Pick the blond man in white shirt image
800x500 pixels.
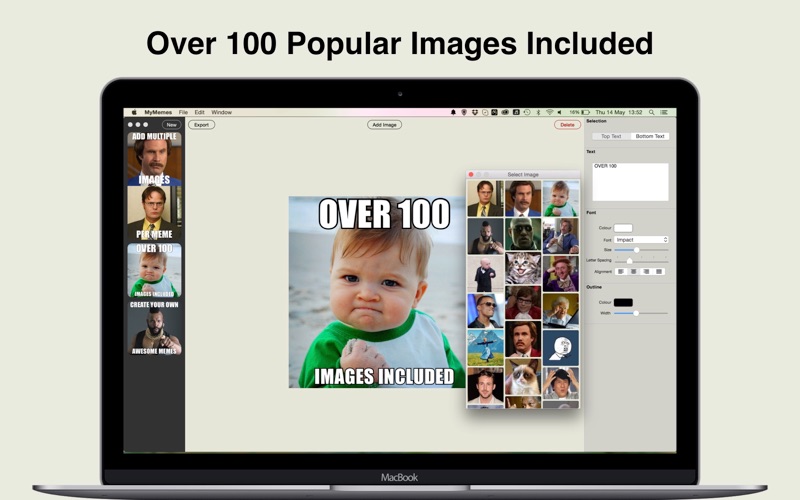[485, 386]
